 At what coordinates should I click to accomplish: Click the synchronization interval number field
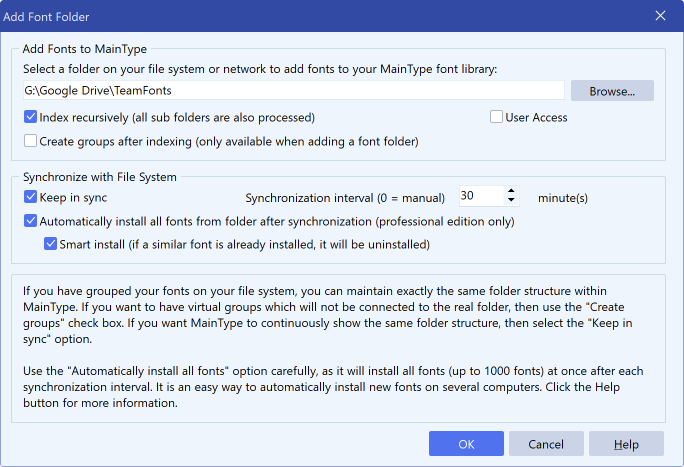coord(480,197)
